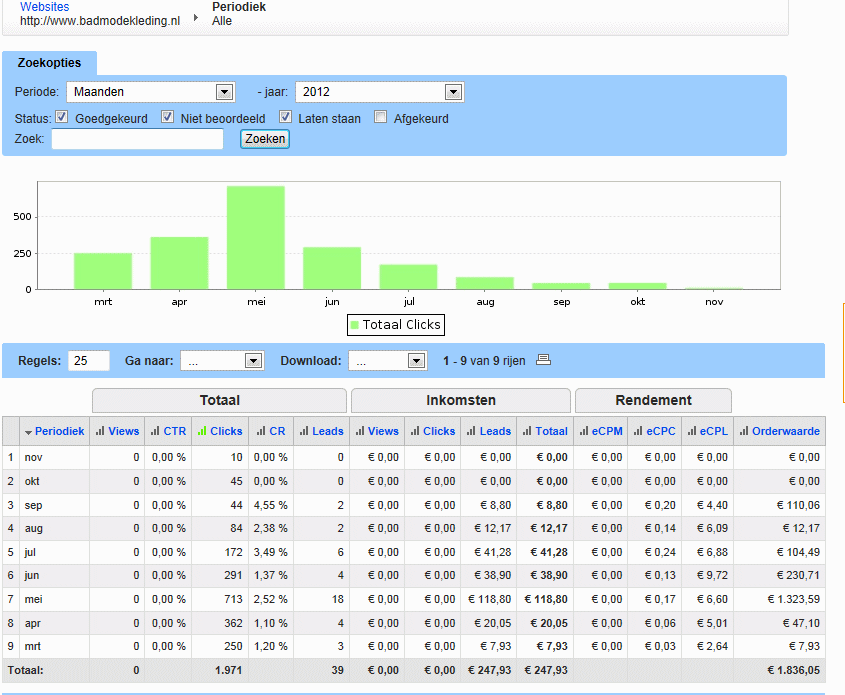Click the sort icon beside Totaal Views column
The width and height of the screenshot is (845, 695).
tap(100, 431)
